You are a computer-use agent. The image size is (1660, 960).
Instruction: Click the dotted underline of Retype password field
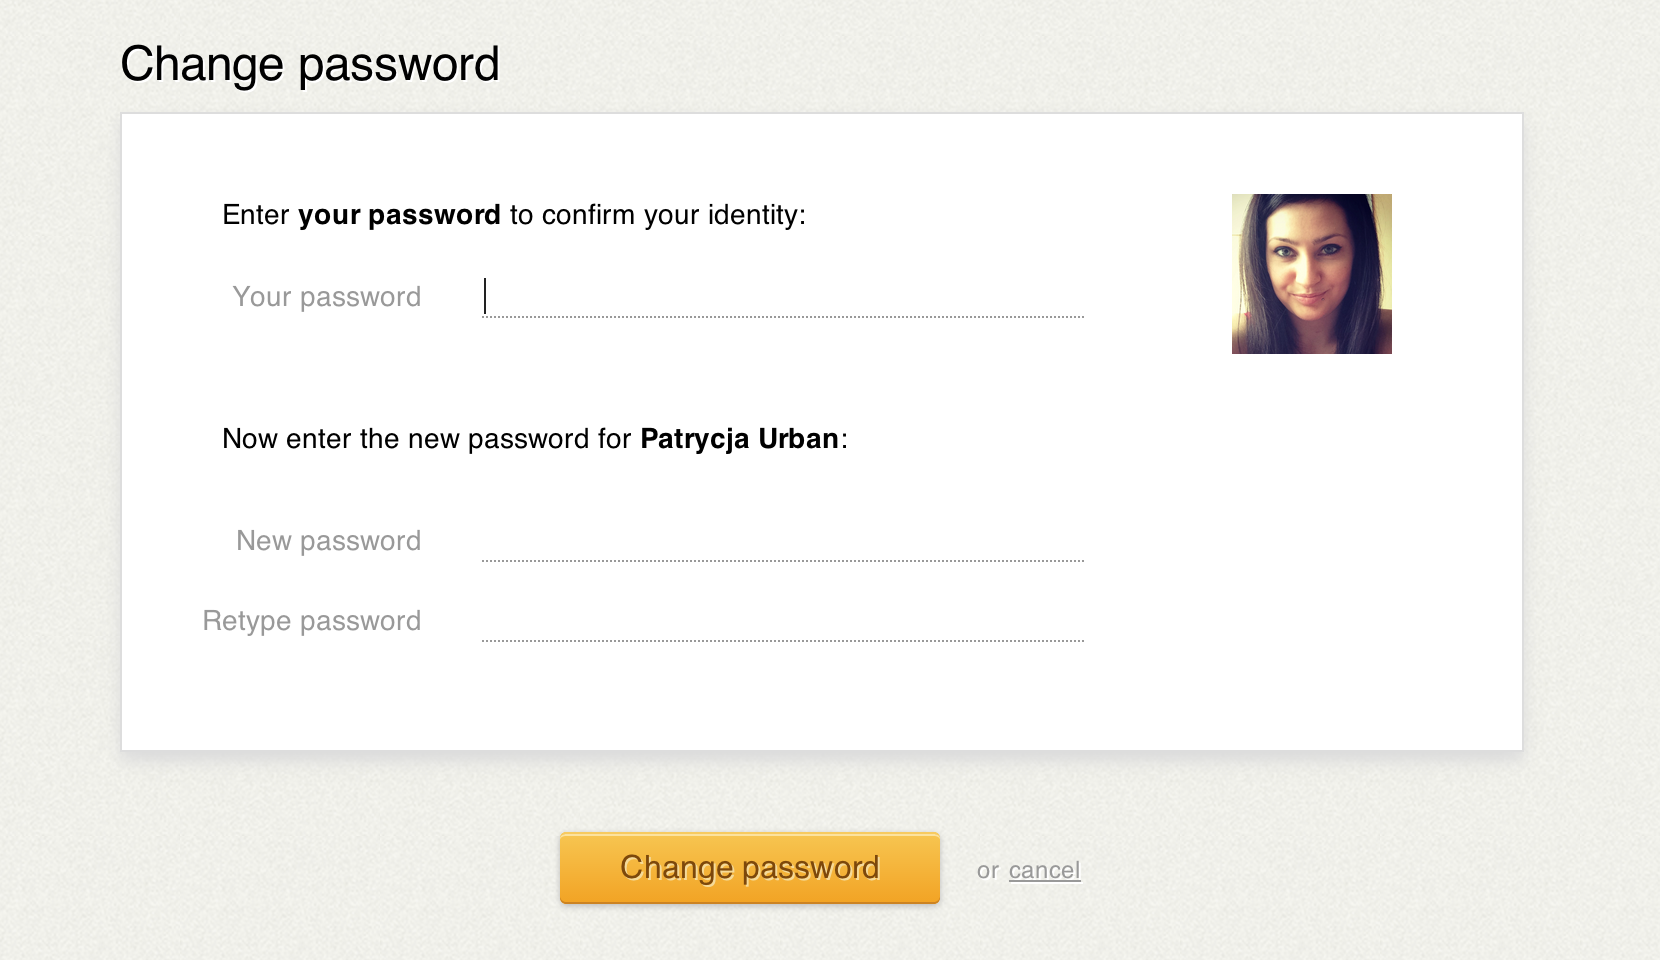pyautogui.click(x=783, y=641)
